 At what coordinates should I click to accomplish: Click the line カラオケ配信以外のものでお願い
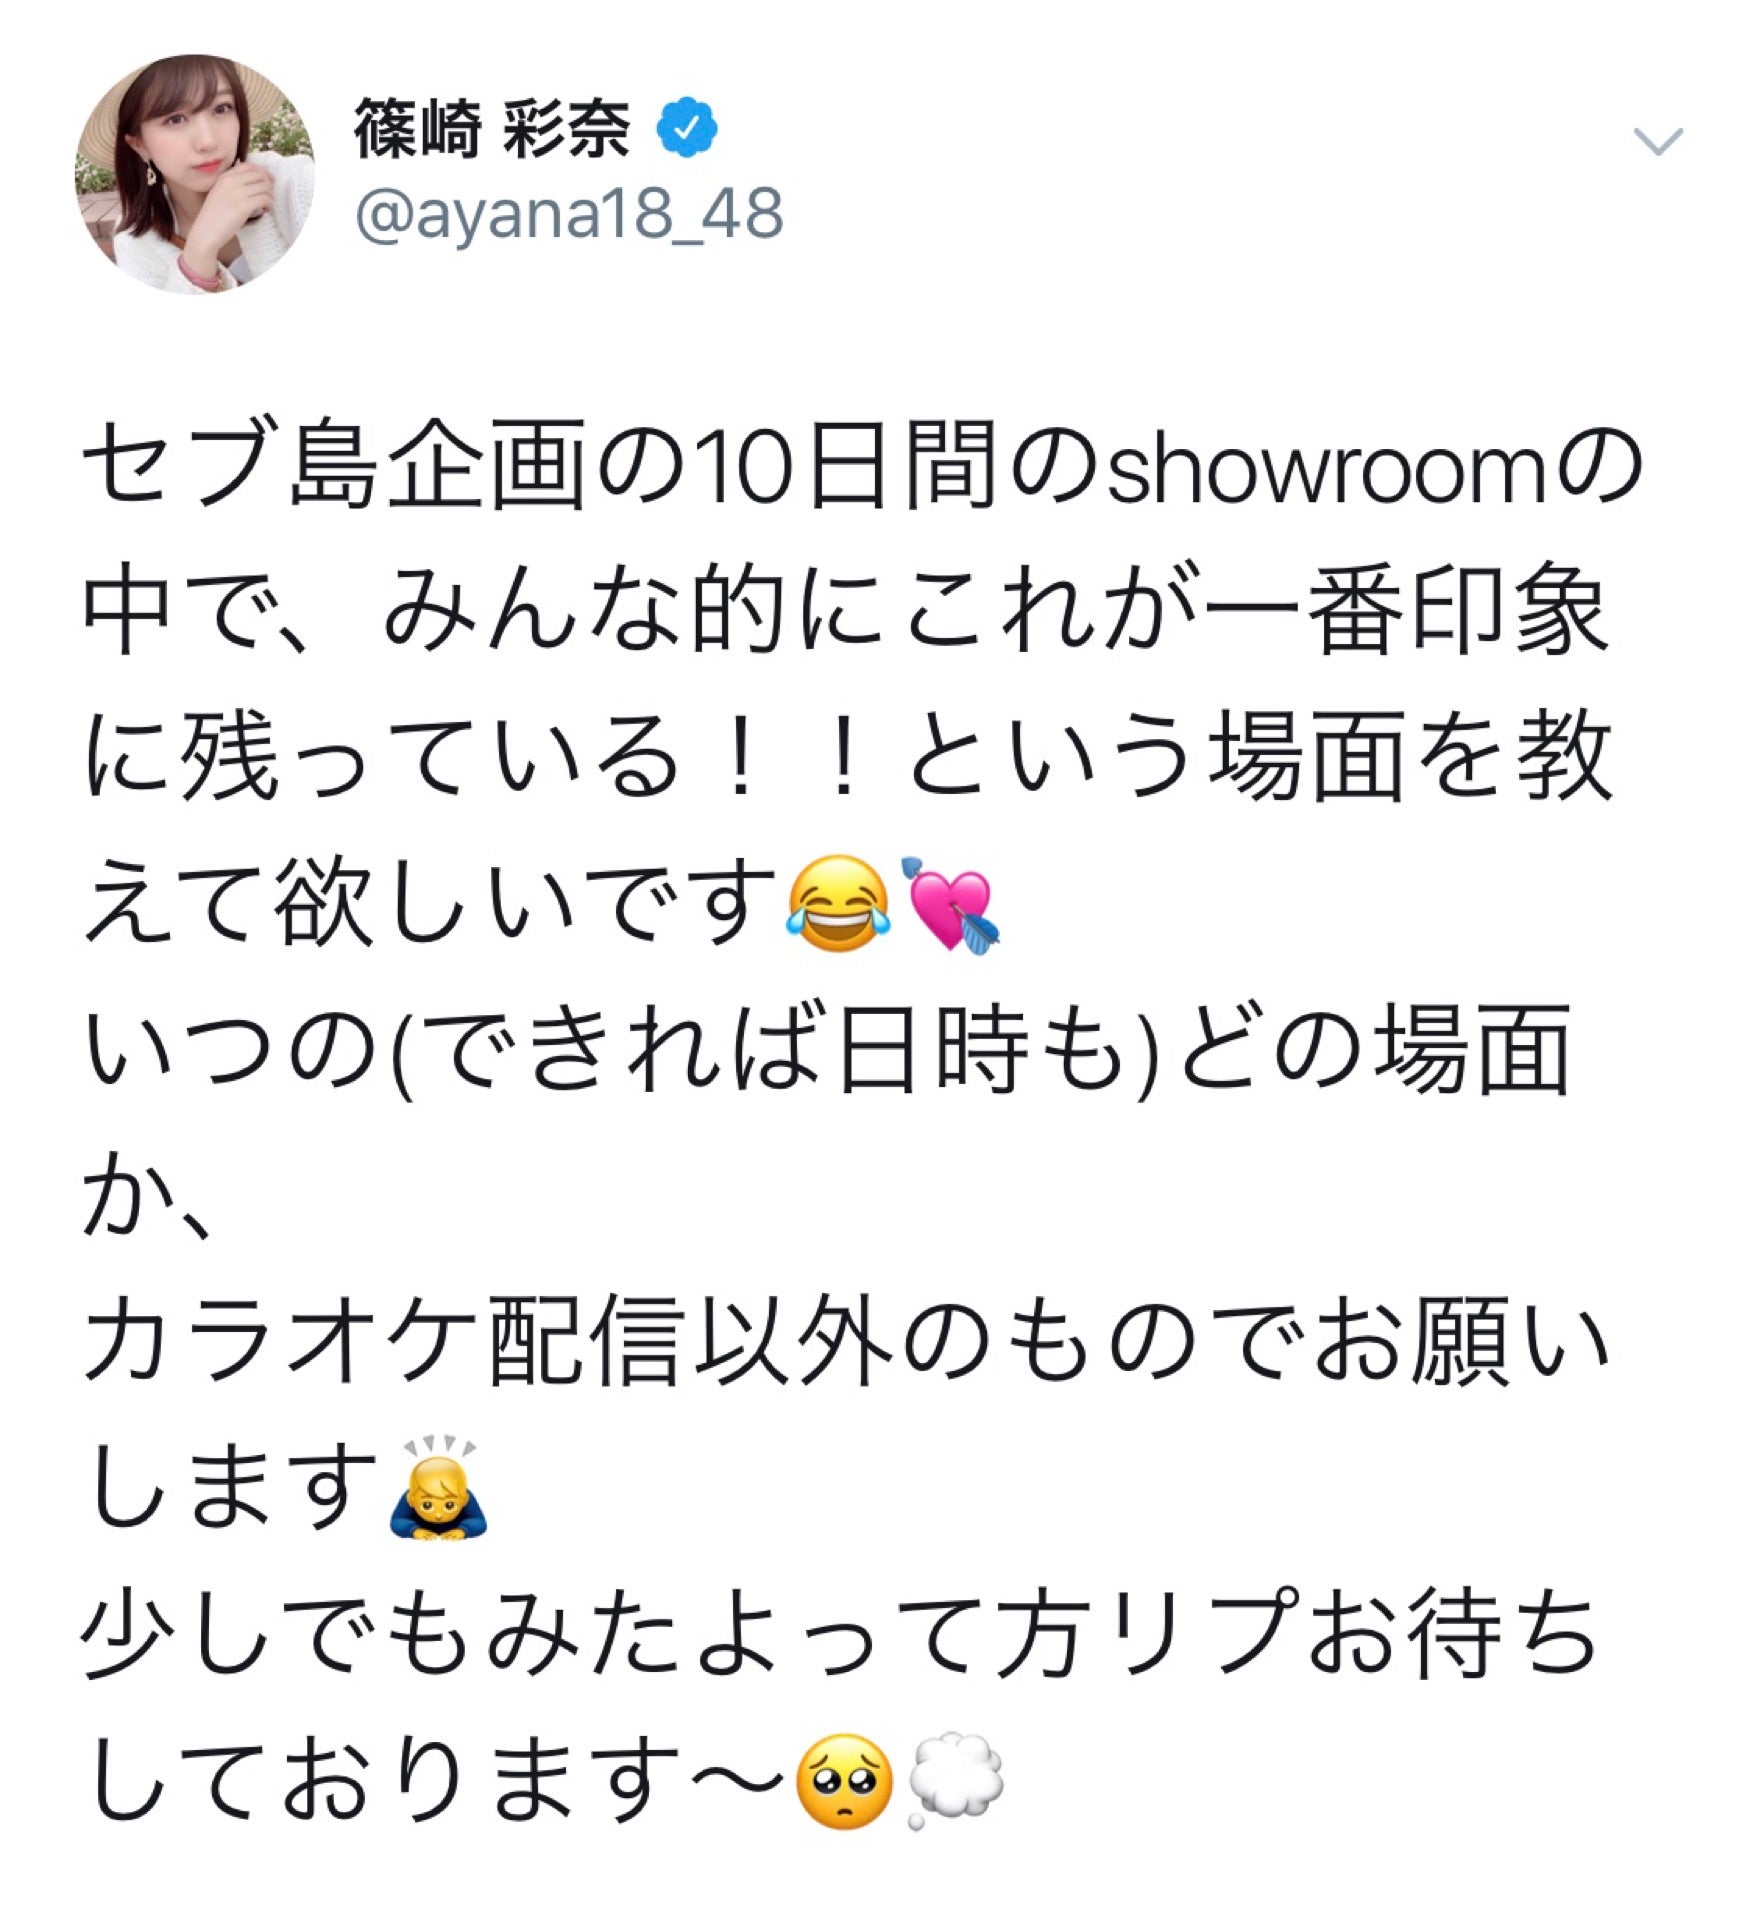point(846,1344)
